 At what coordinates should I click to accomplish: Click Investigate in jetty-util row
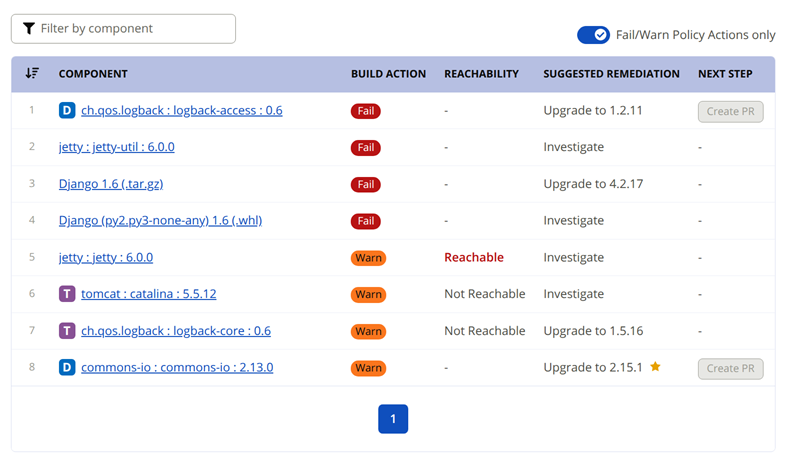574,147
